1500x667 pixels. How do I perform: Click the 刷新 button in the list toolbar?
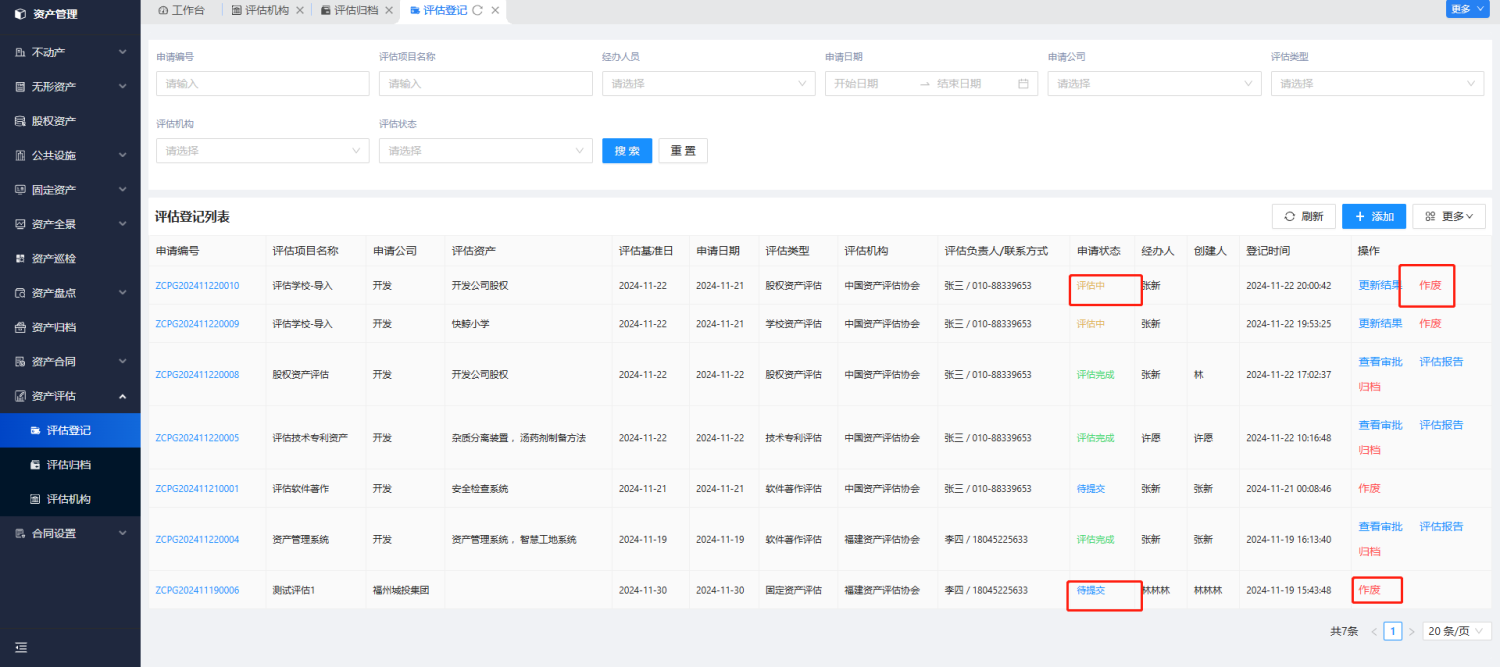click(x=1303, y=216)
